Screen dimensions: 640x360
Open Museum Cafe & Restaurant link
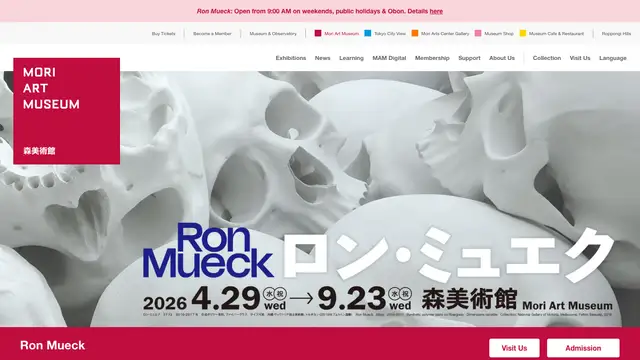(x=556, y=34)
